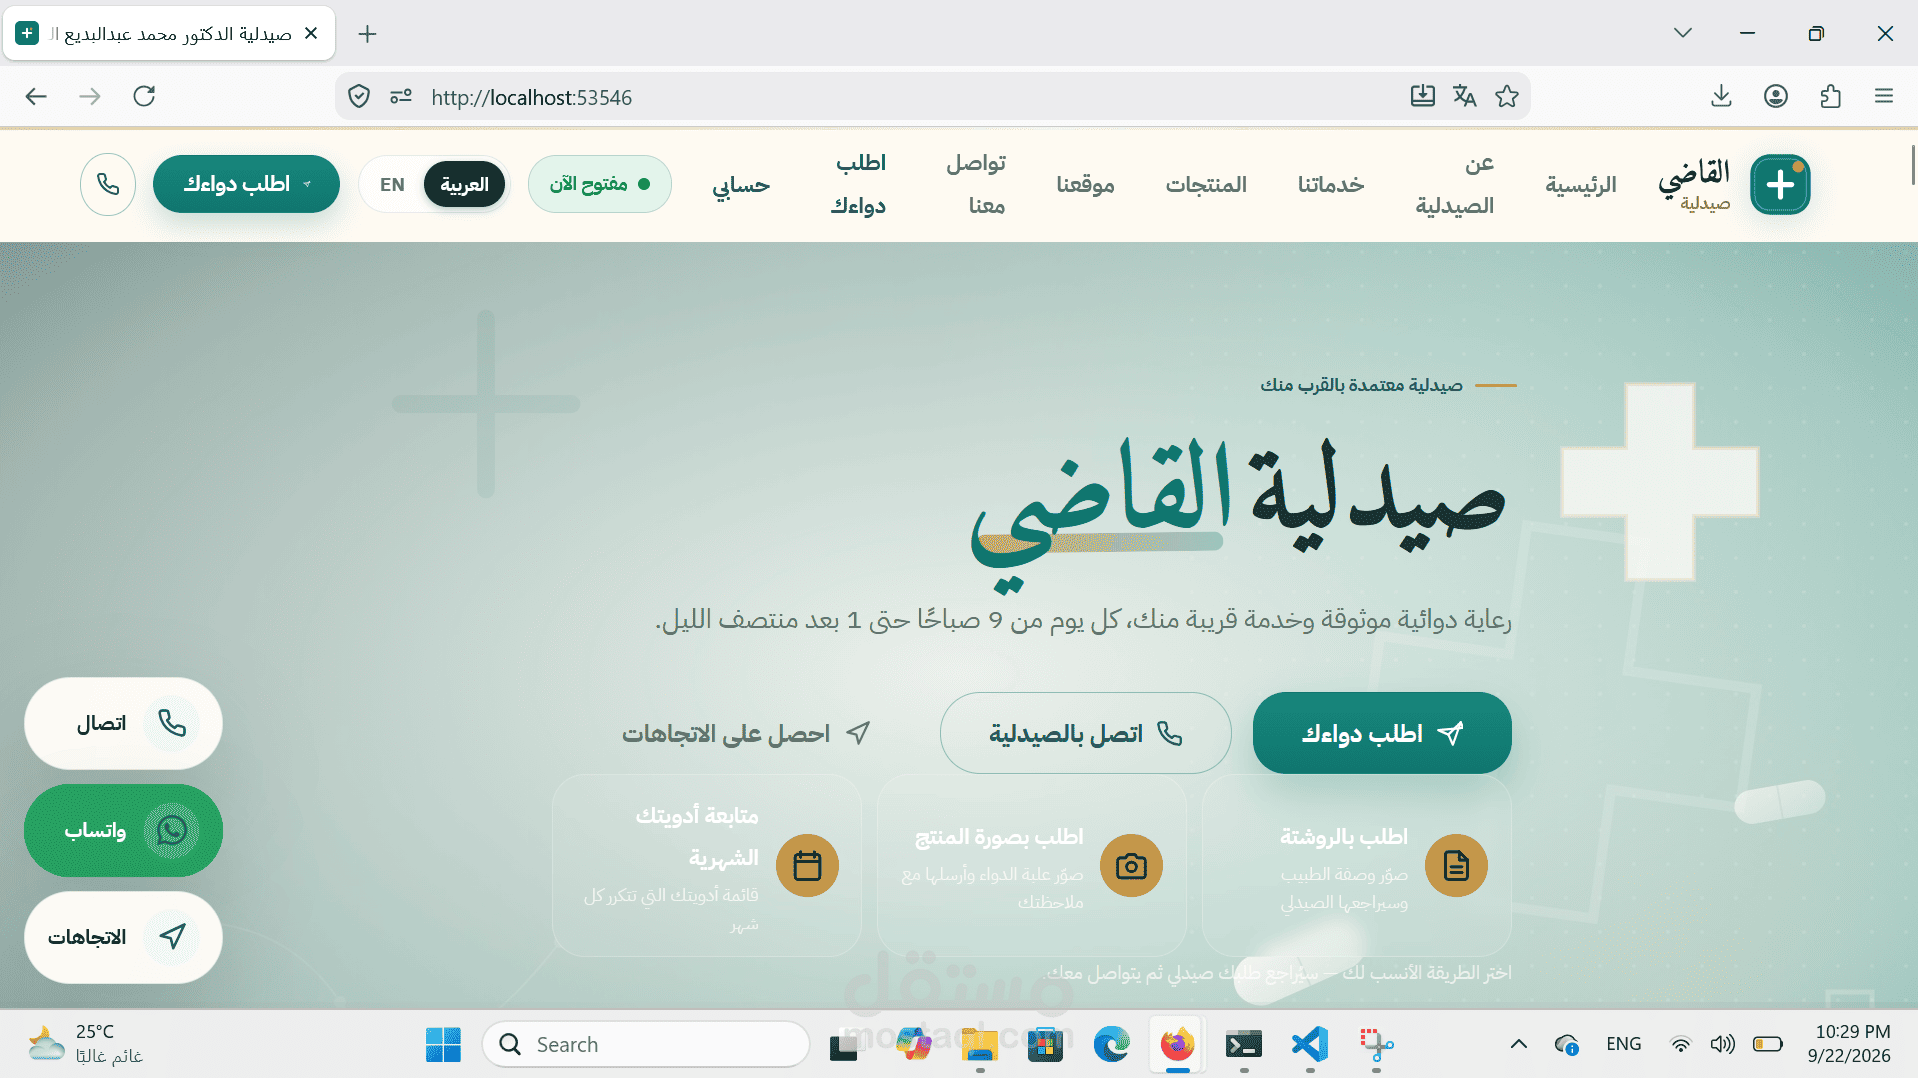Screen dimensions: 1918x1078
Task: Open the حسابي nav item
Action: click(741, 184)
